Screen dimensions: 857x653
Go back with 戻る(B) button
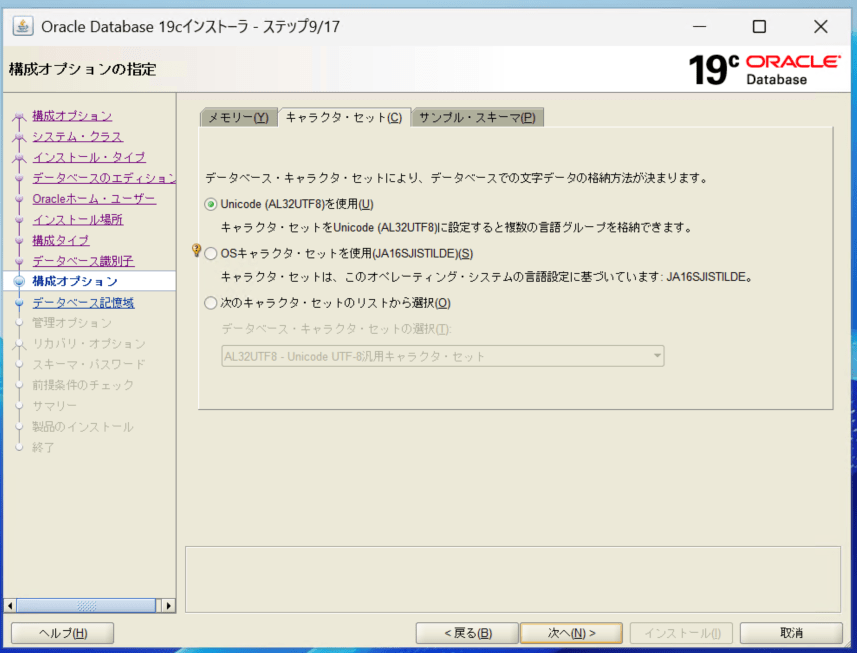467,633
